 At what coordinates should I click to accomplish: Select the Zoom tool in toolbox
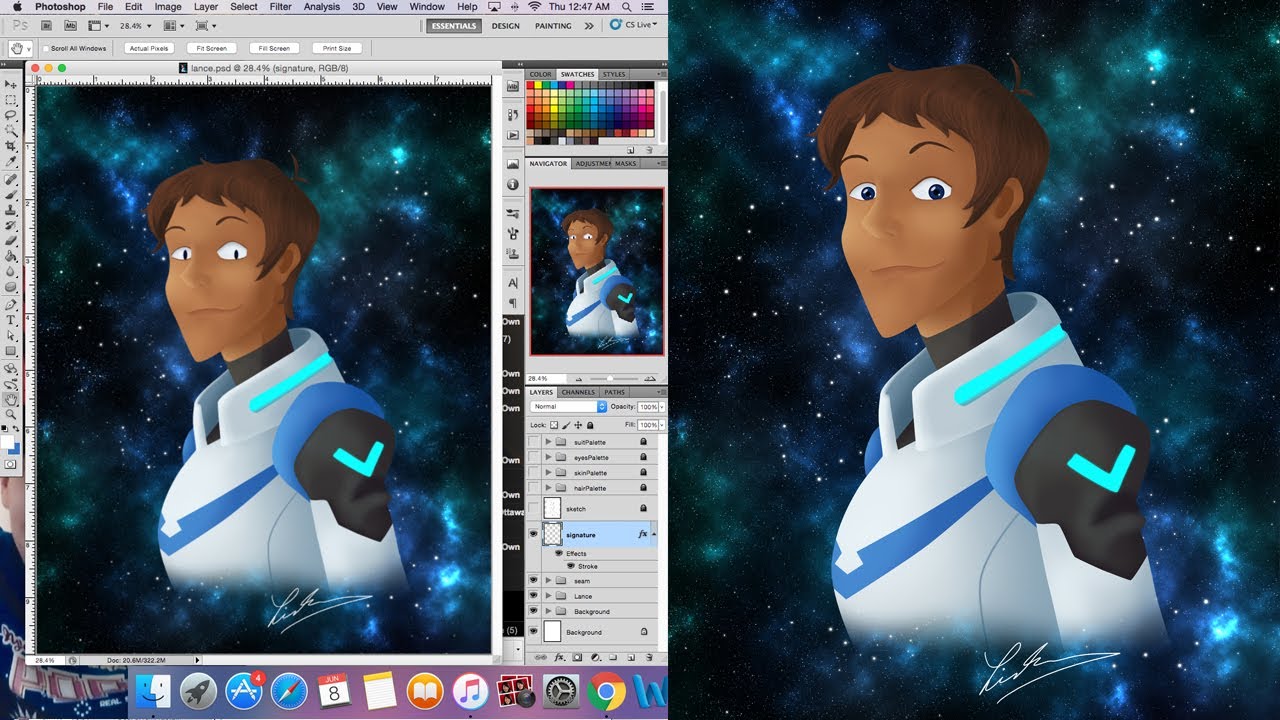coord(11,414)
